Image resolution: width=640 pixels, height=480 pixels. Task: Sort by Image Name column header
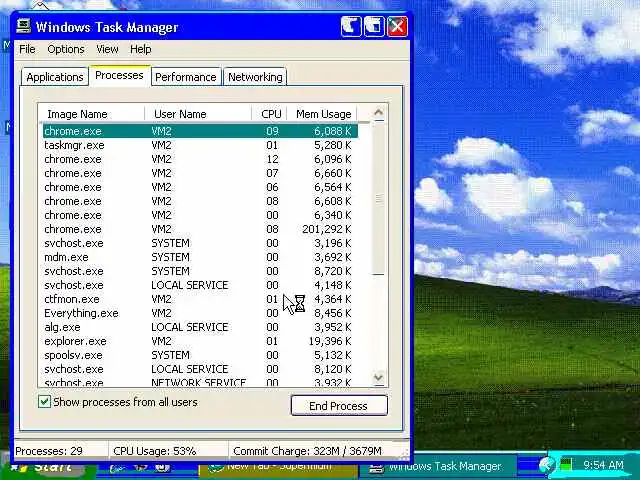pyautogui.click(x=92, y=114)
